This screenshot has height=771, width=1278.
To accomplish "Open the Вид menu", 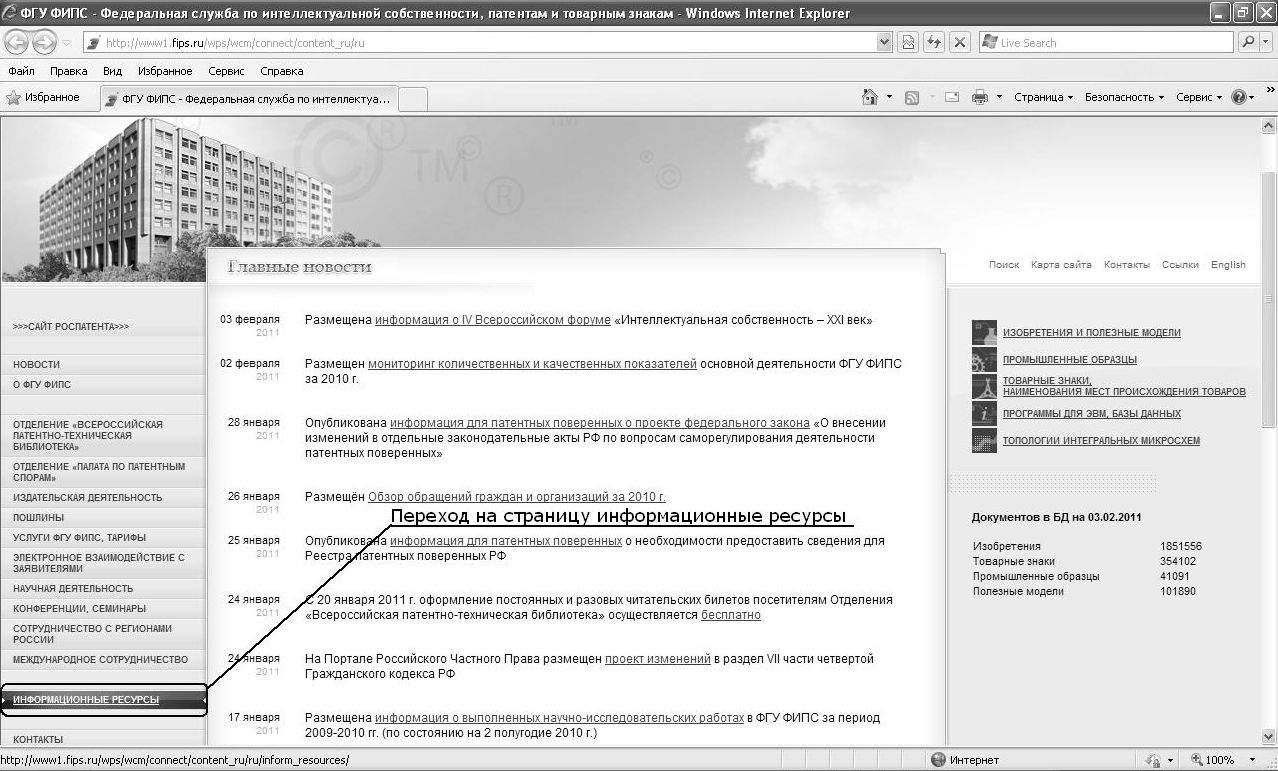I will click(x=113, y=71).
